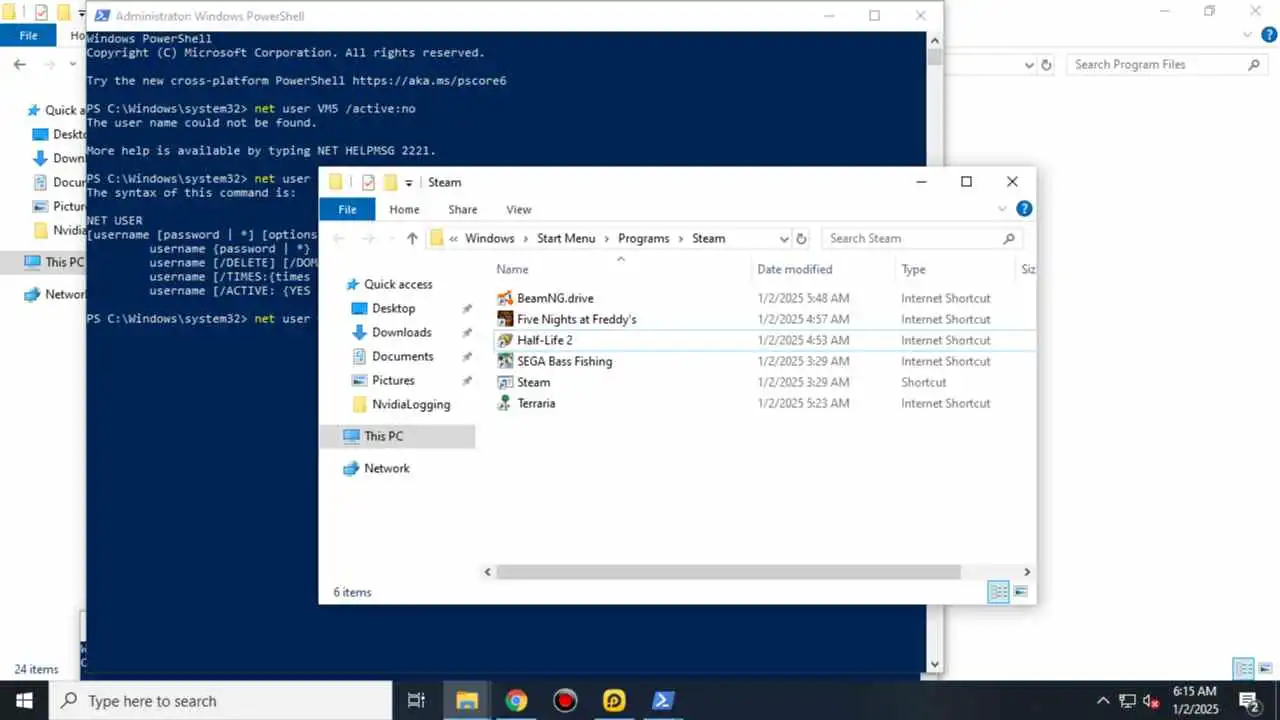The image size is (1280, 720).
Task: Open the Quick Access Toolbar dropdown in Steam window
Action: point(409,183)
